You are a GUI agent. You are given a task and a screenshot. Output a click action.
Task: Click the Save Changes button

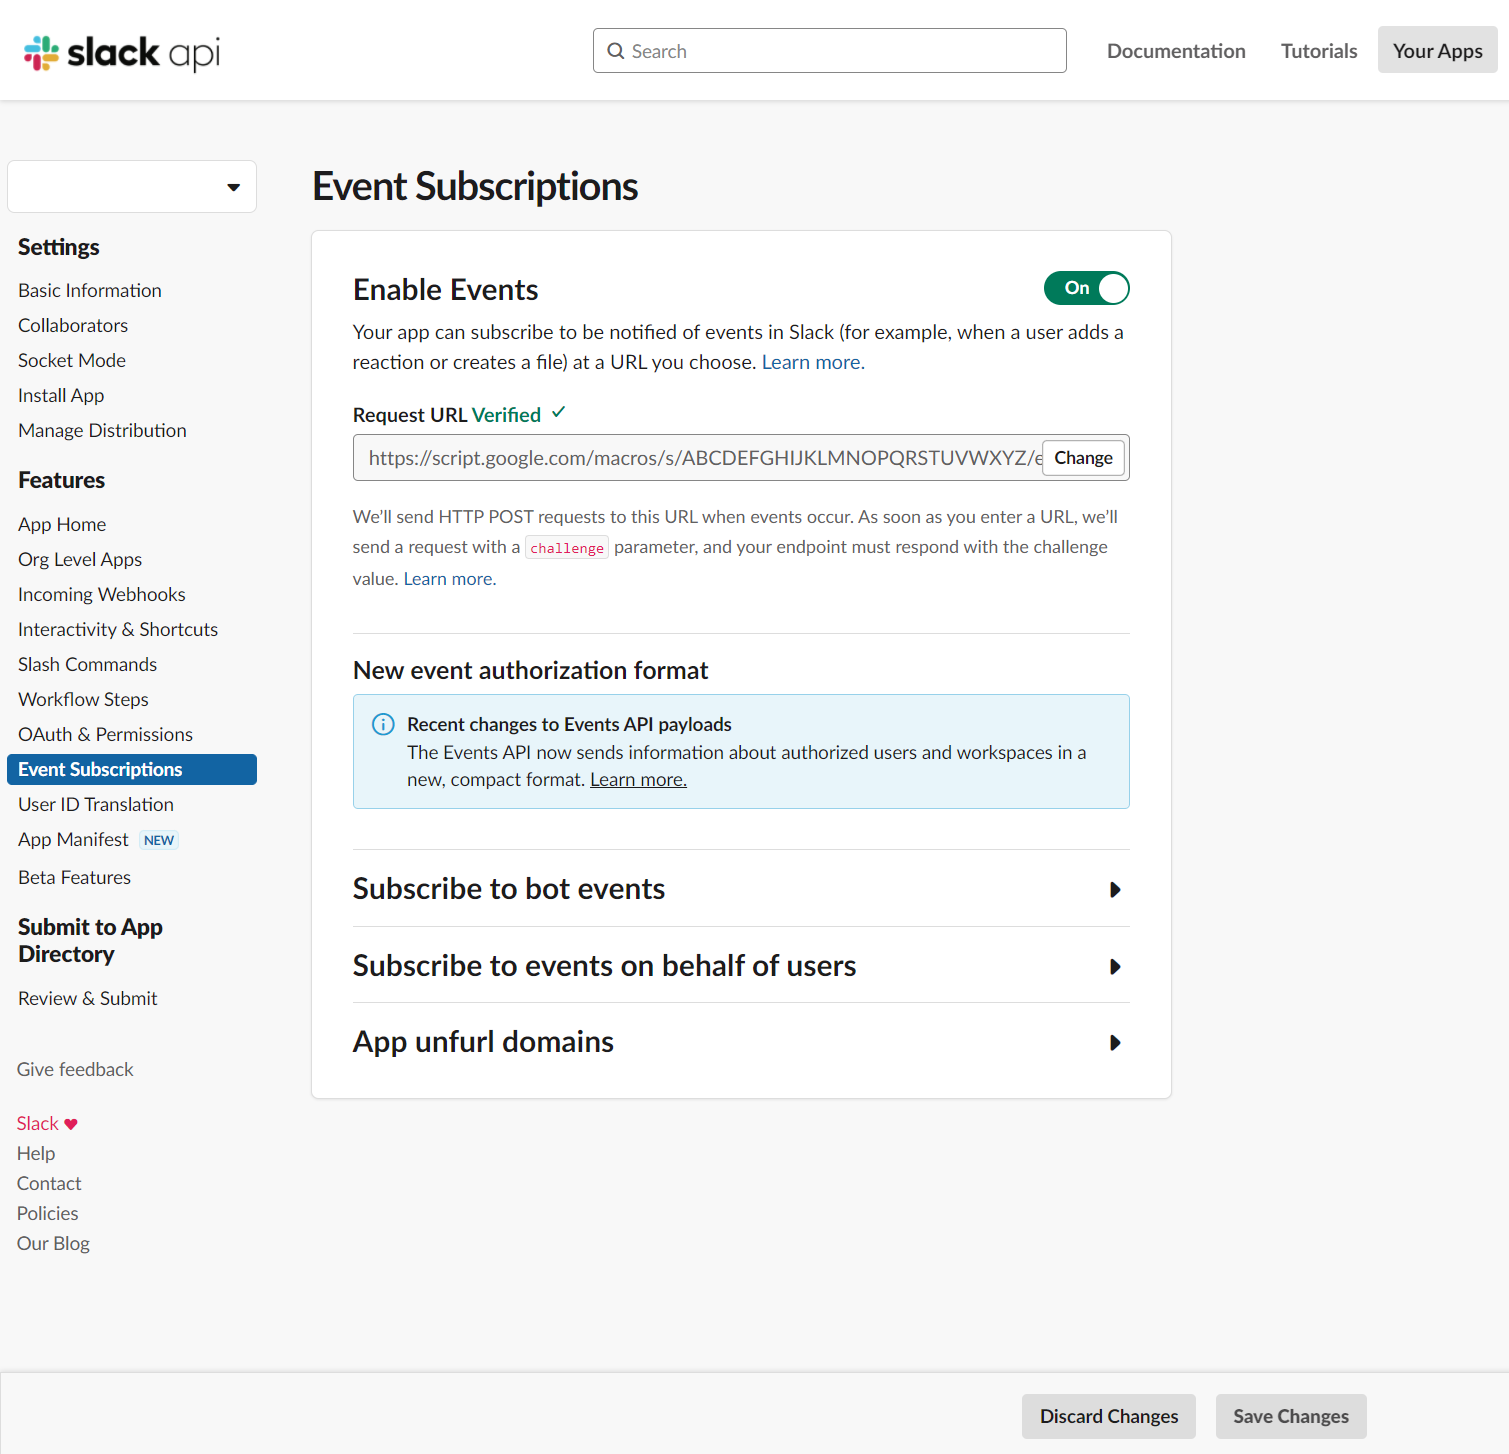pyautogui.click(x=1291, y=1416)
